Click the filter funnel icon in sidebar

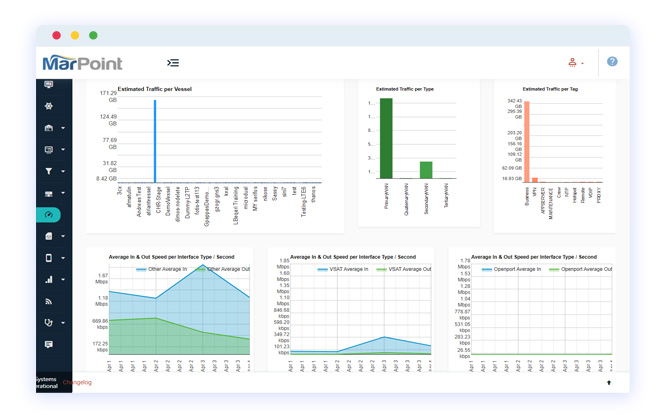[48, 172]
